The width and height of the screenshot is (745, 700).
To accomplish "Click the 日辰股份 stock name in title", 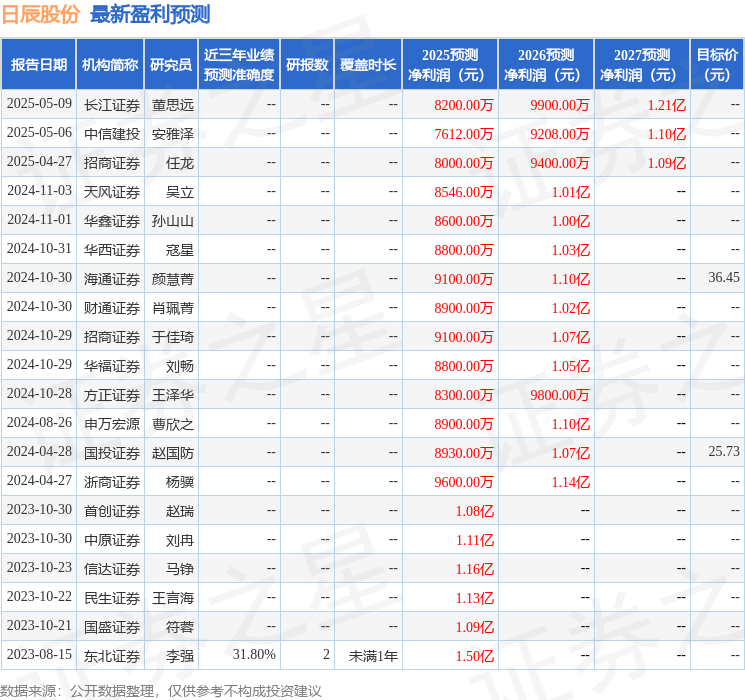I will point(41,14).
